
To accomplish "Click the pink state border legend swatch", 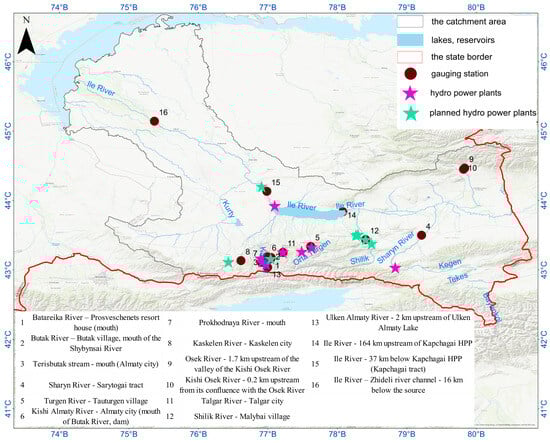I will coord(410,57).
